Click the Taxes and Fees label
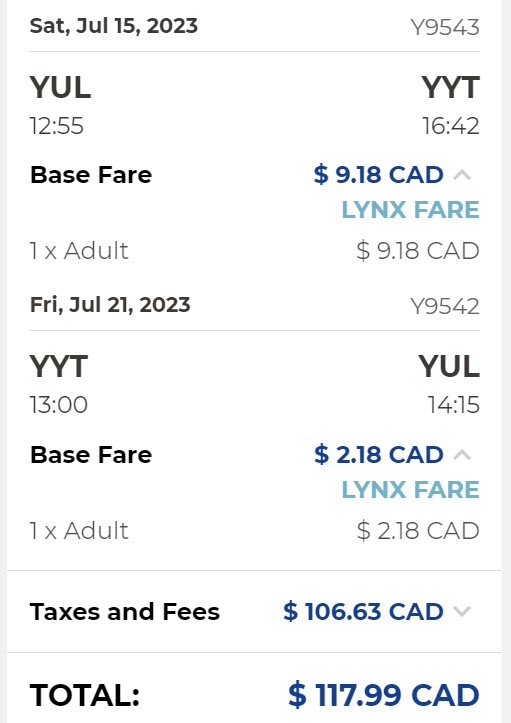The image size is (511, 723). pos(125,612)
